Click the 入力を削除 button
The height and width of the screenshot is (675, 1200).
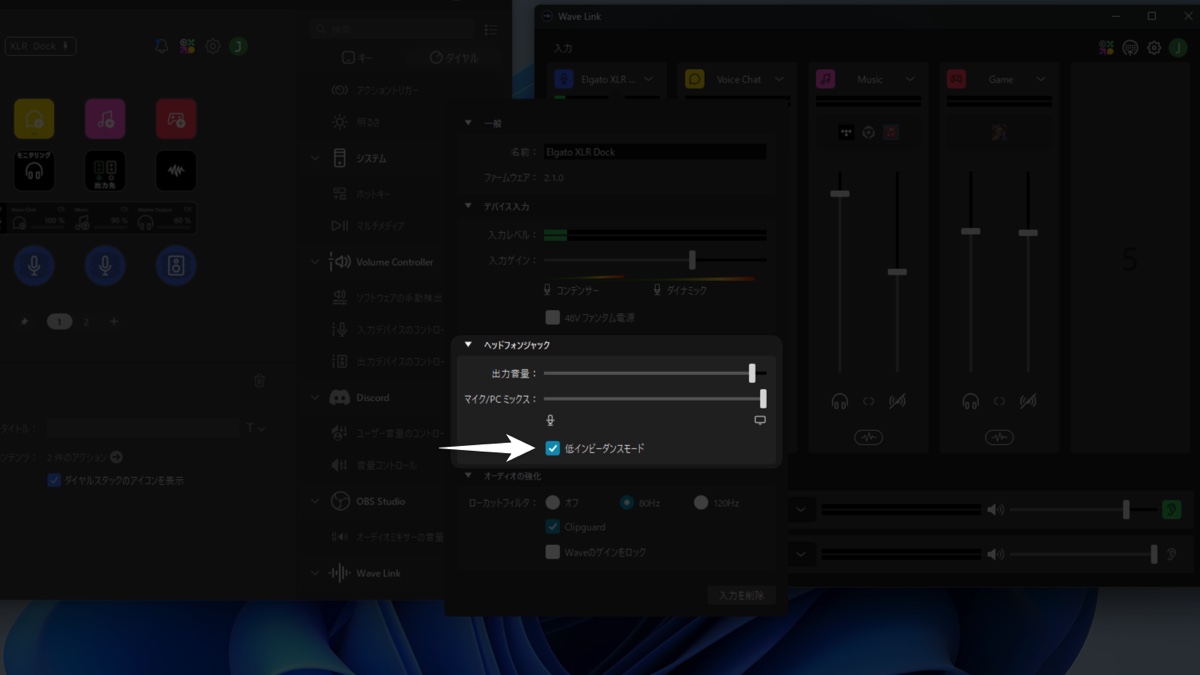tap(741, 595)
